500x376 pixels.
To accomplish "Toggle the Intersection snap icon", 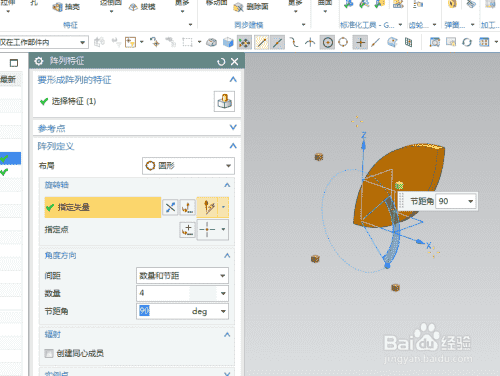I will pos(310,42).
